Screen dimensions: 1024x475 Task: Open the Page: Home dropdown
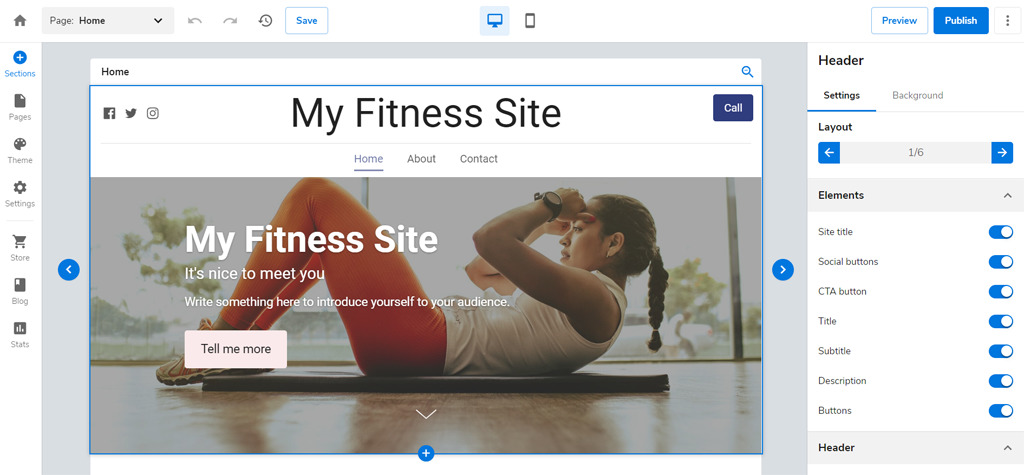(x=108, y=20)
